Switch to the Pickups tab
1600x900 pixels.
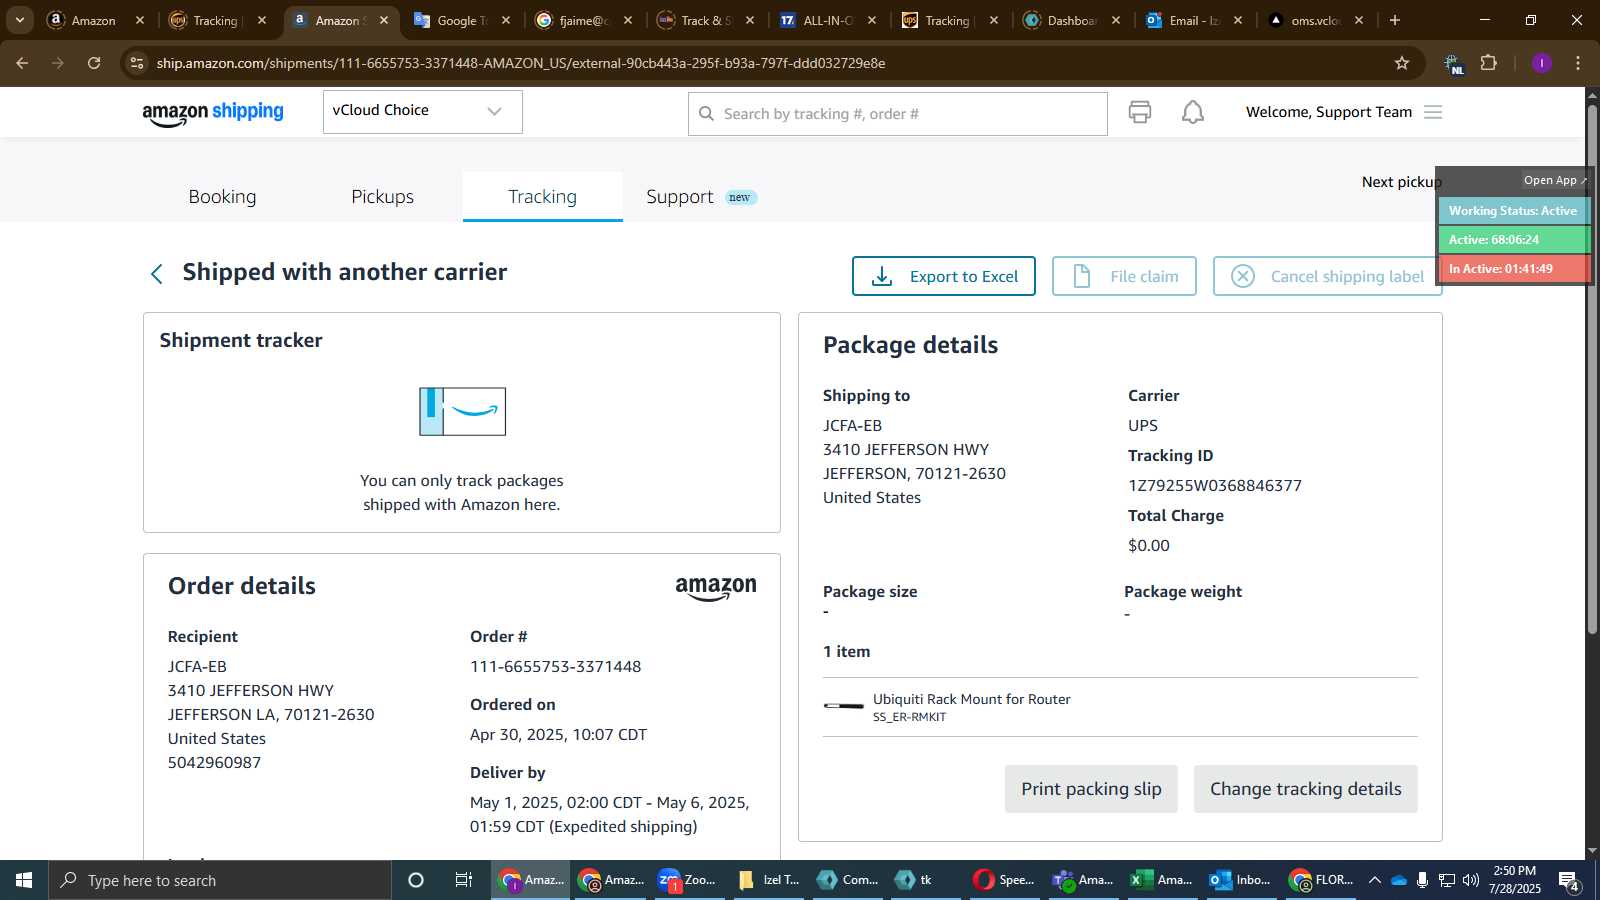[x=382, y=197]
